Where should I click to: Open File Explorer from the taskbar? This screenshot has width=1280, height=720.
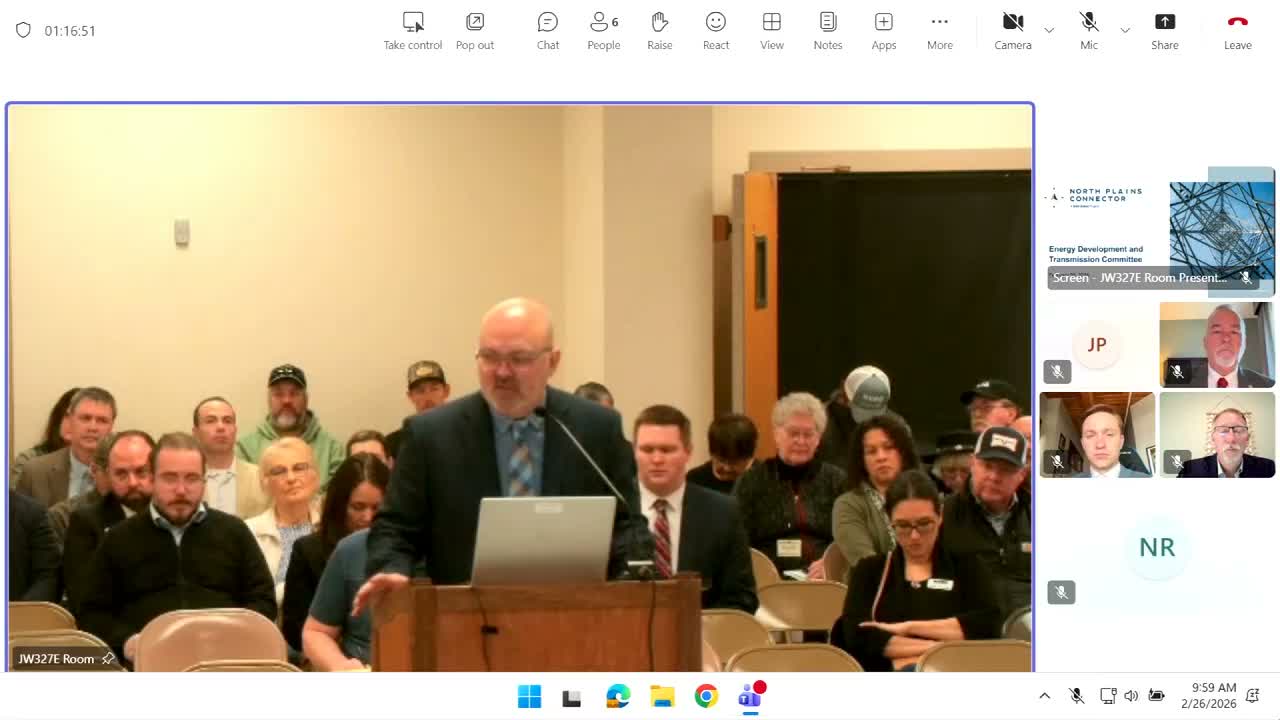coord(662,696)
